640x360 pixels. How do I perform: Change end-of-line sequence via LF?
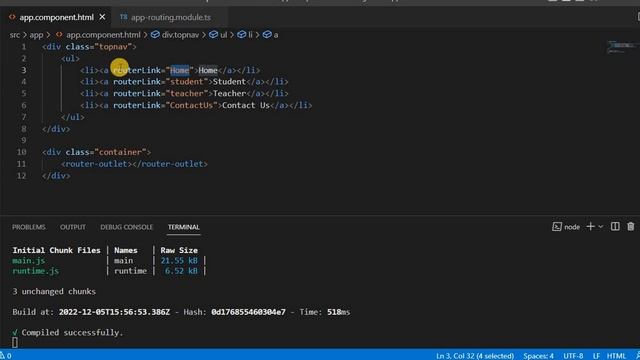pyautogui.click(x=596, y=356)
